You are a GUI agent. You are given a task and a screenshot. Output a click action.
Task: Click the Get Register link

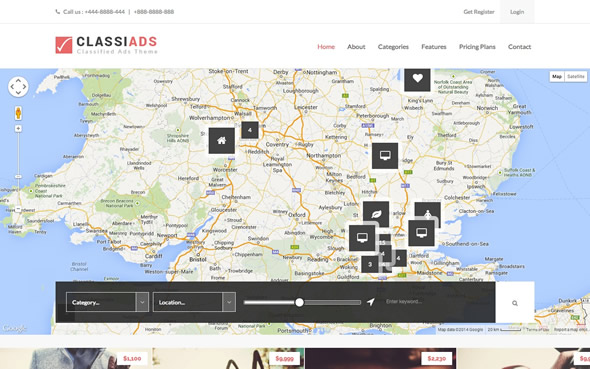pos(479,12)
